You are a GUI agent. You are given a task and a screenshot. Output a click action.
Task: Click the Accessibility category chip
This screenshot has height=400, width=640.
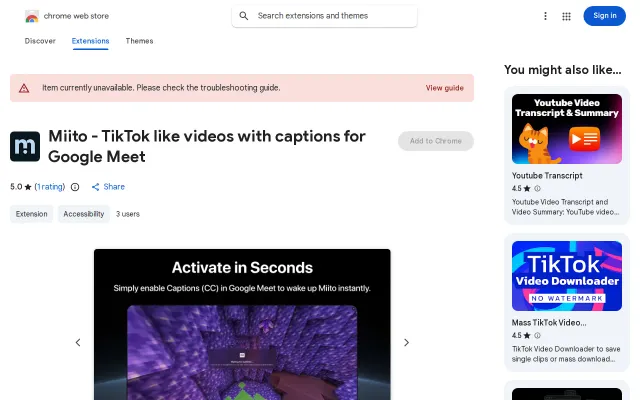(x=84, y=214)
